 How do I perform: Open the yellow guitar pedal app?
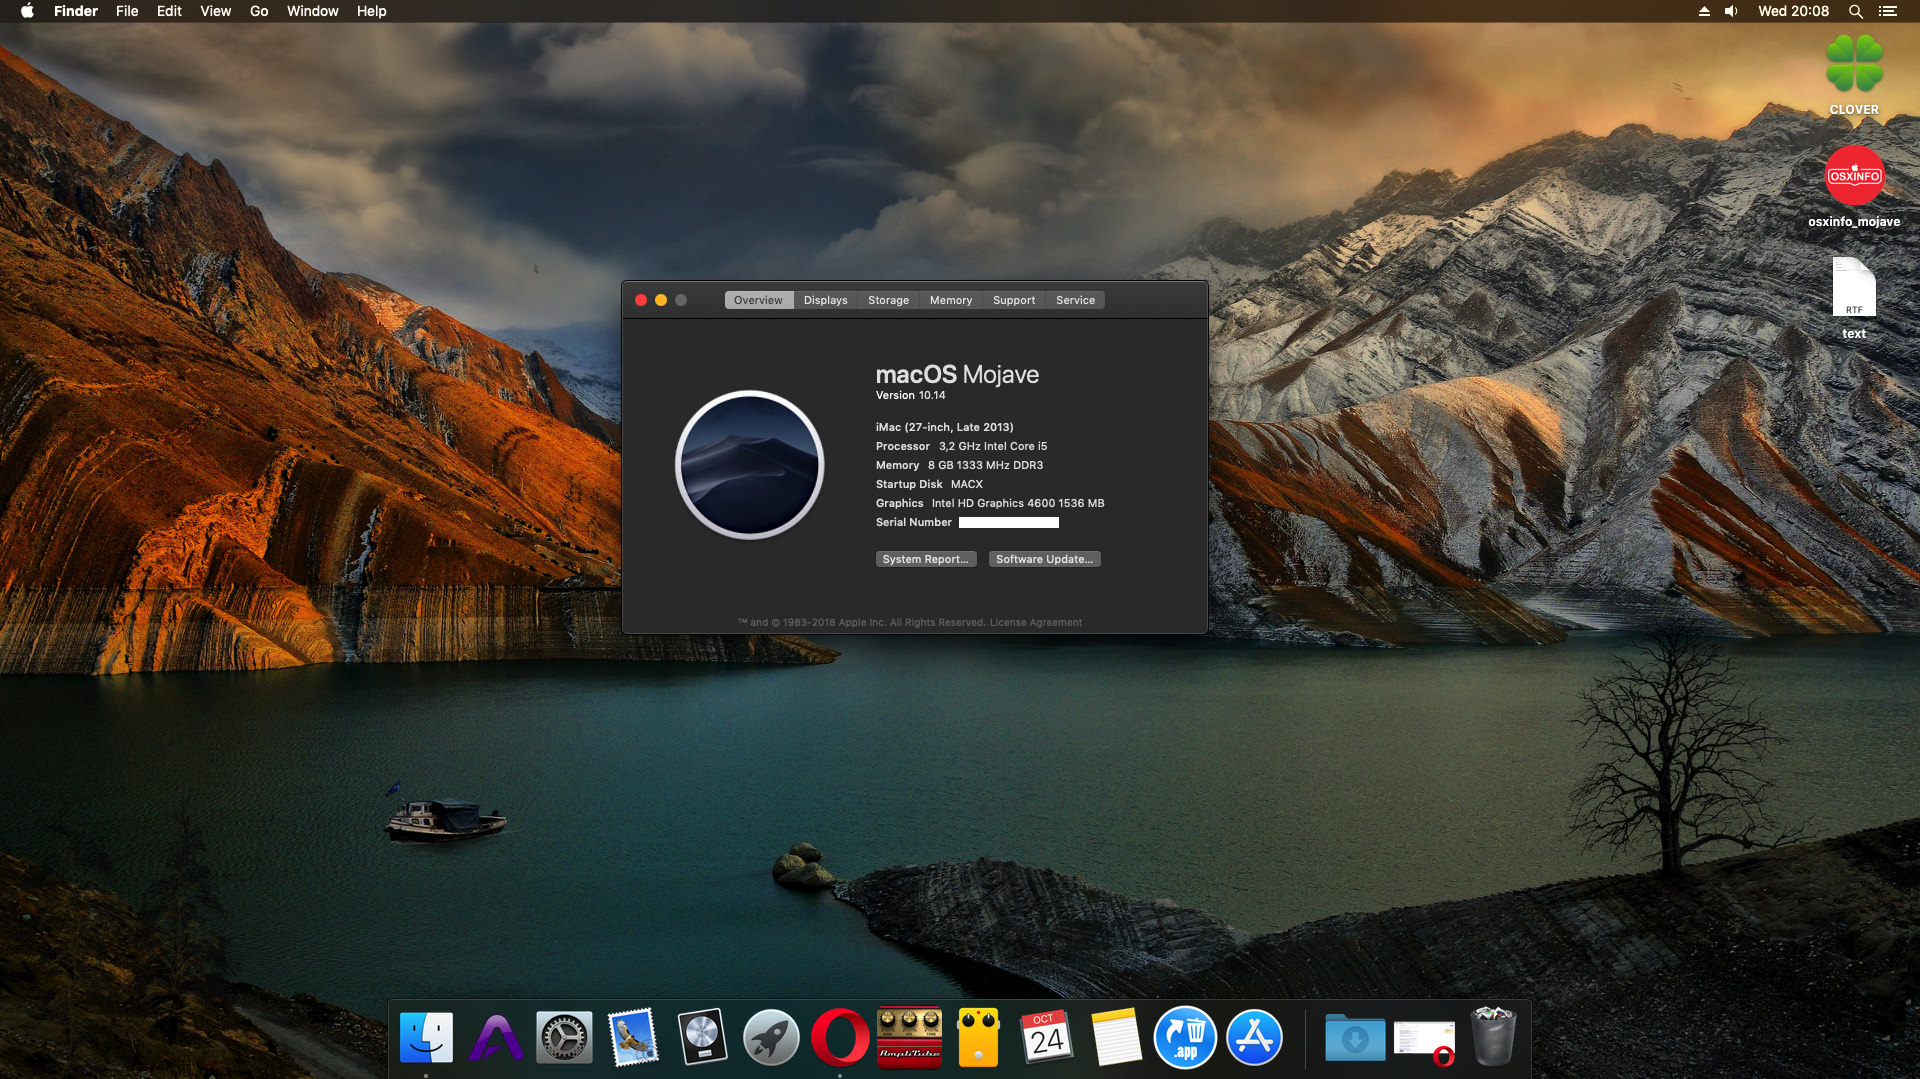click(977, 1037)
